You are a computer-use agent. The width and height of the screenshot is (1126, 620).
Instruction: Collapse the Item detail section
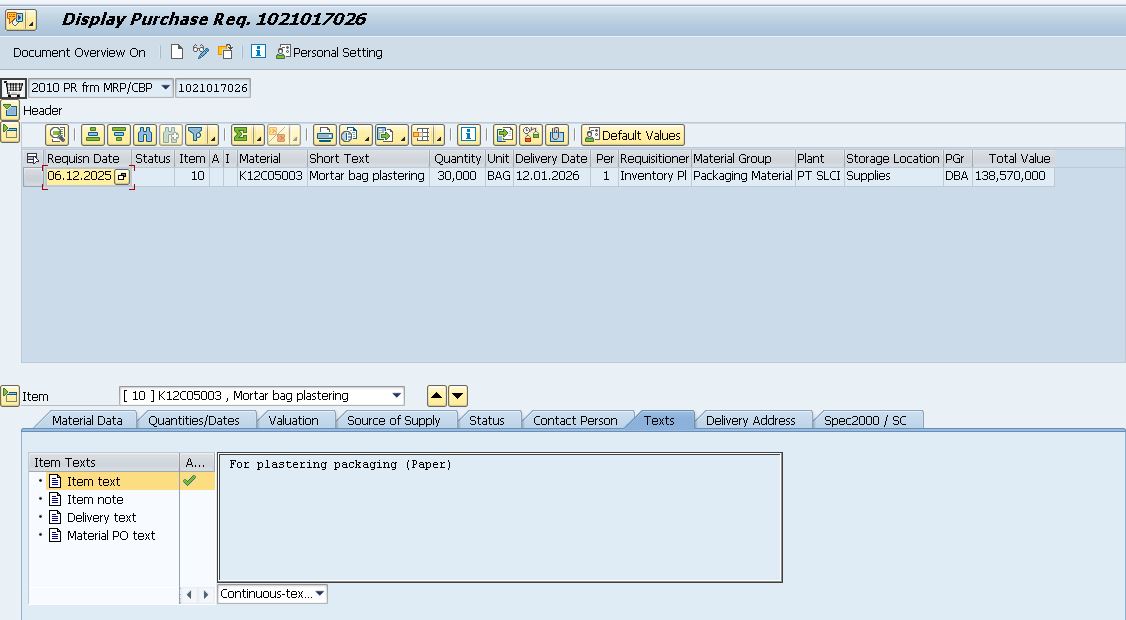click(10, 396)
